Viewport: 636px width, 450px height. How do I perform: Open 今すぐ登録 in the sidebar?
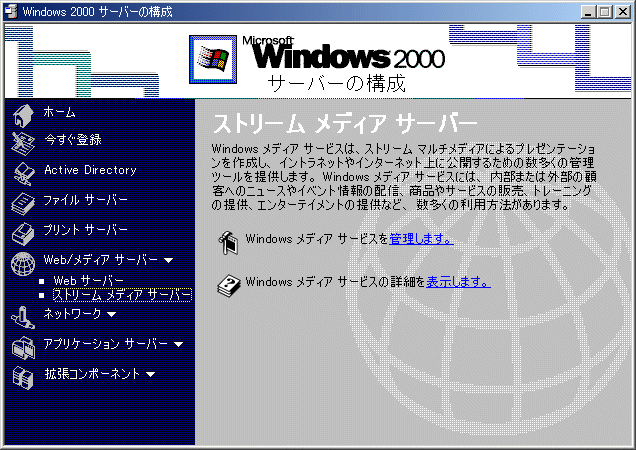pos(73,140)
